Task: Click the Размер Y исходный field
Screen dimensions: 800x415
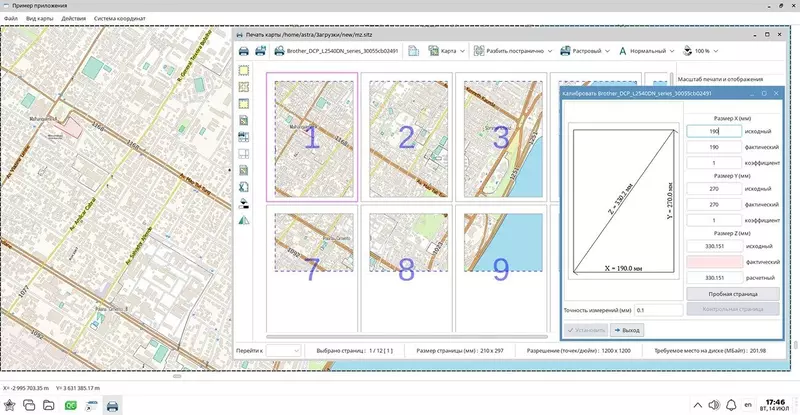Action: point(714,188)
